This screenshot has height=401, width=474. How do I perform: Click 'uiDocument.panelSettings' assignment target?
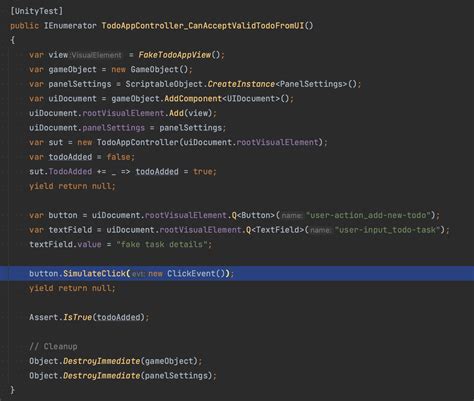click(x=87, y=128)
